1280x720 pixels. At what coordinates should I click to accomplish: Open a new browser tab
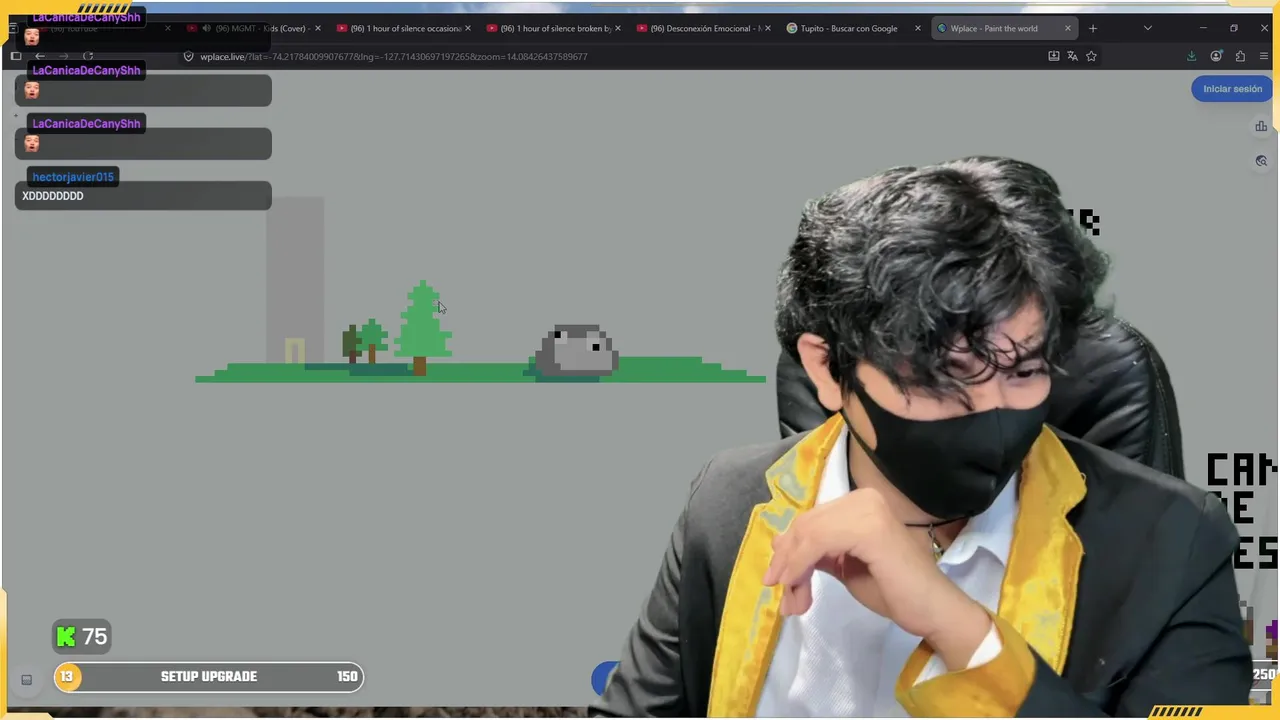[x=1092, y=28]
